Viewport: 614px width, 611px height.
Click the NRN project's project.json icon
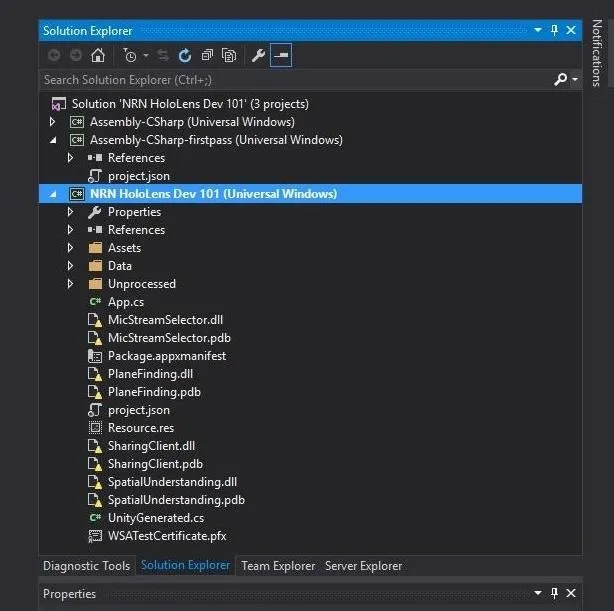(95, 410)
